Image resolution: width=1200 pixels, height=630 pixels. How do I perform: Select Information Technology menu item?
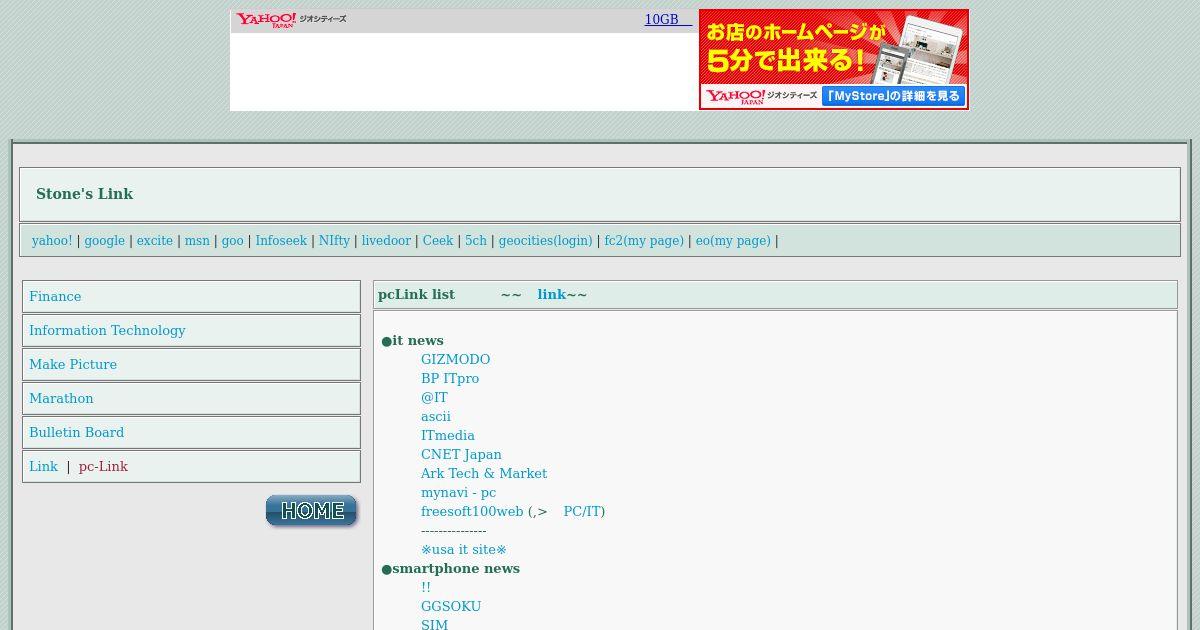tap(107, 331)
